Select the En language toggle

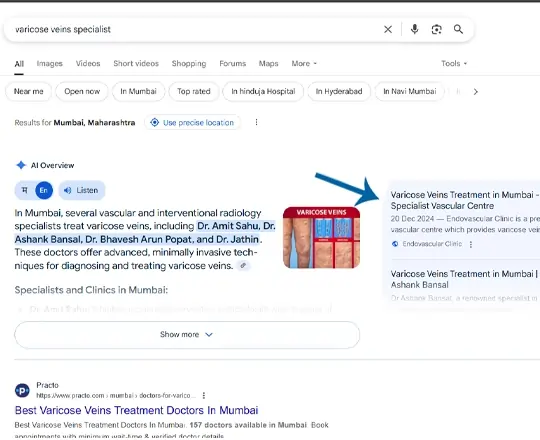click(x=44, y=190)
